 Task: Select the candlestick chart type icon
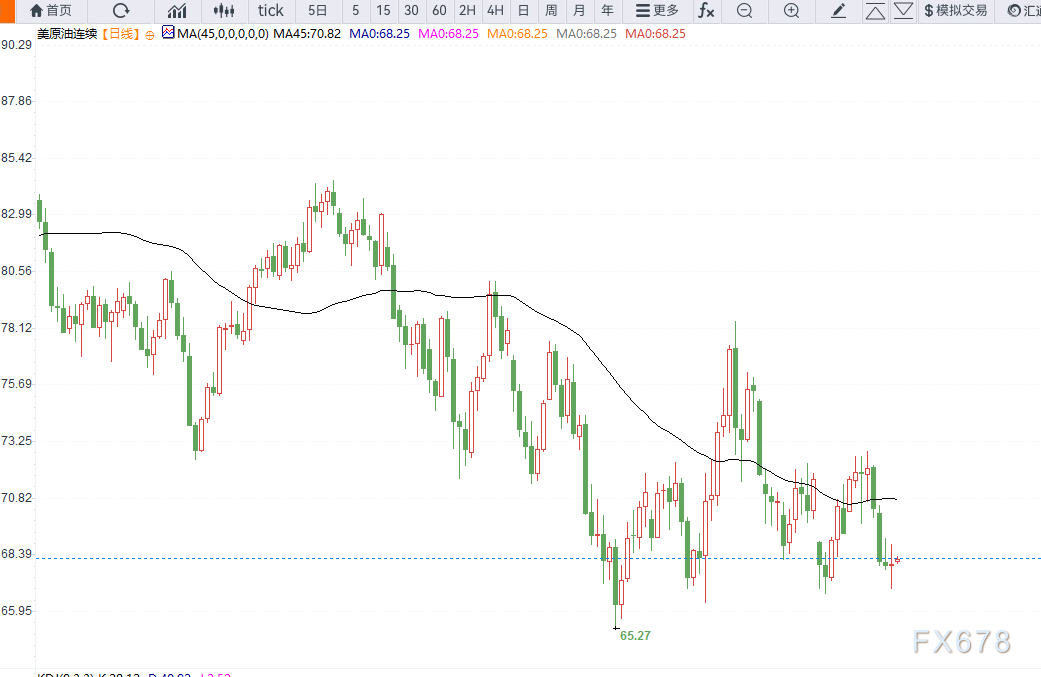(x=225, y=11)
